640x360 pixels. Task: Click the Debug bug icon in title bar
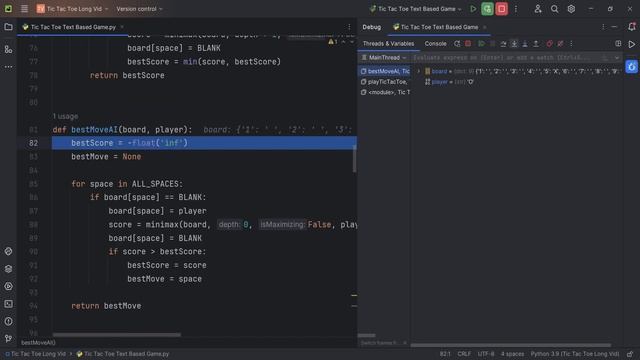(487, 9)
